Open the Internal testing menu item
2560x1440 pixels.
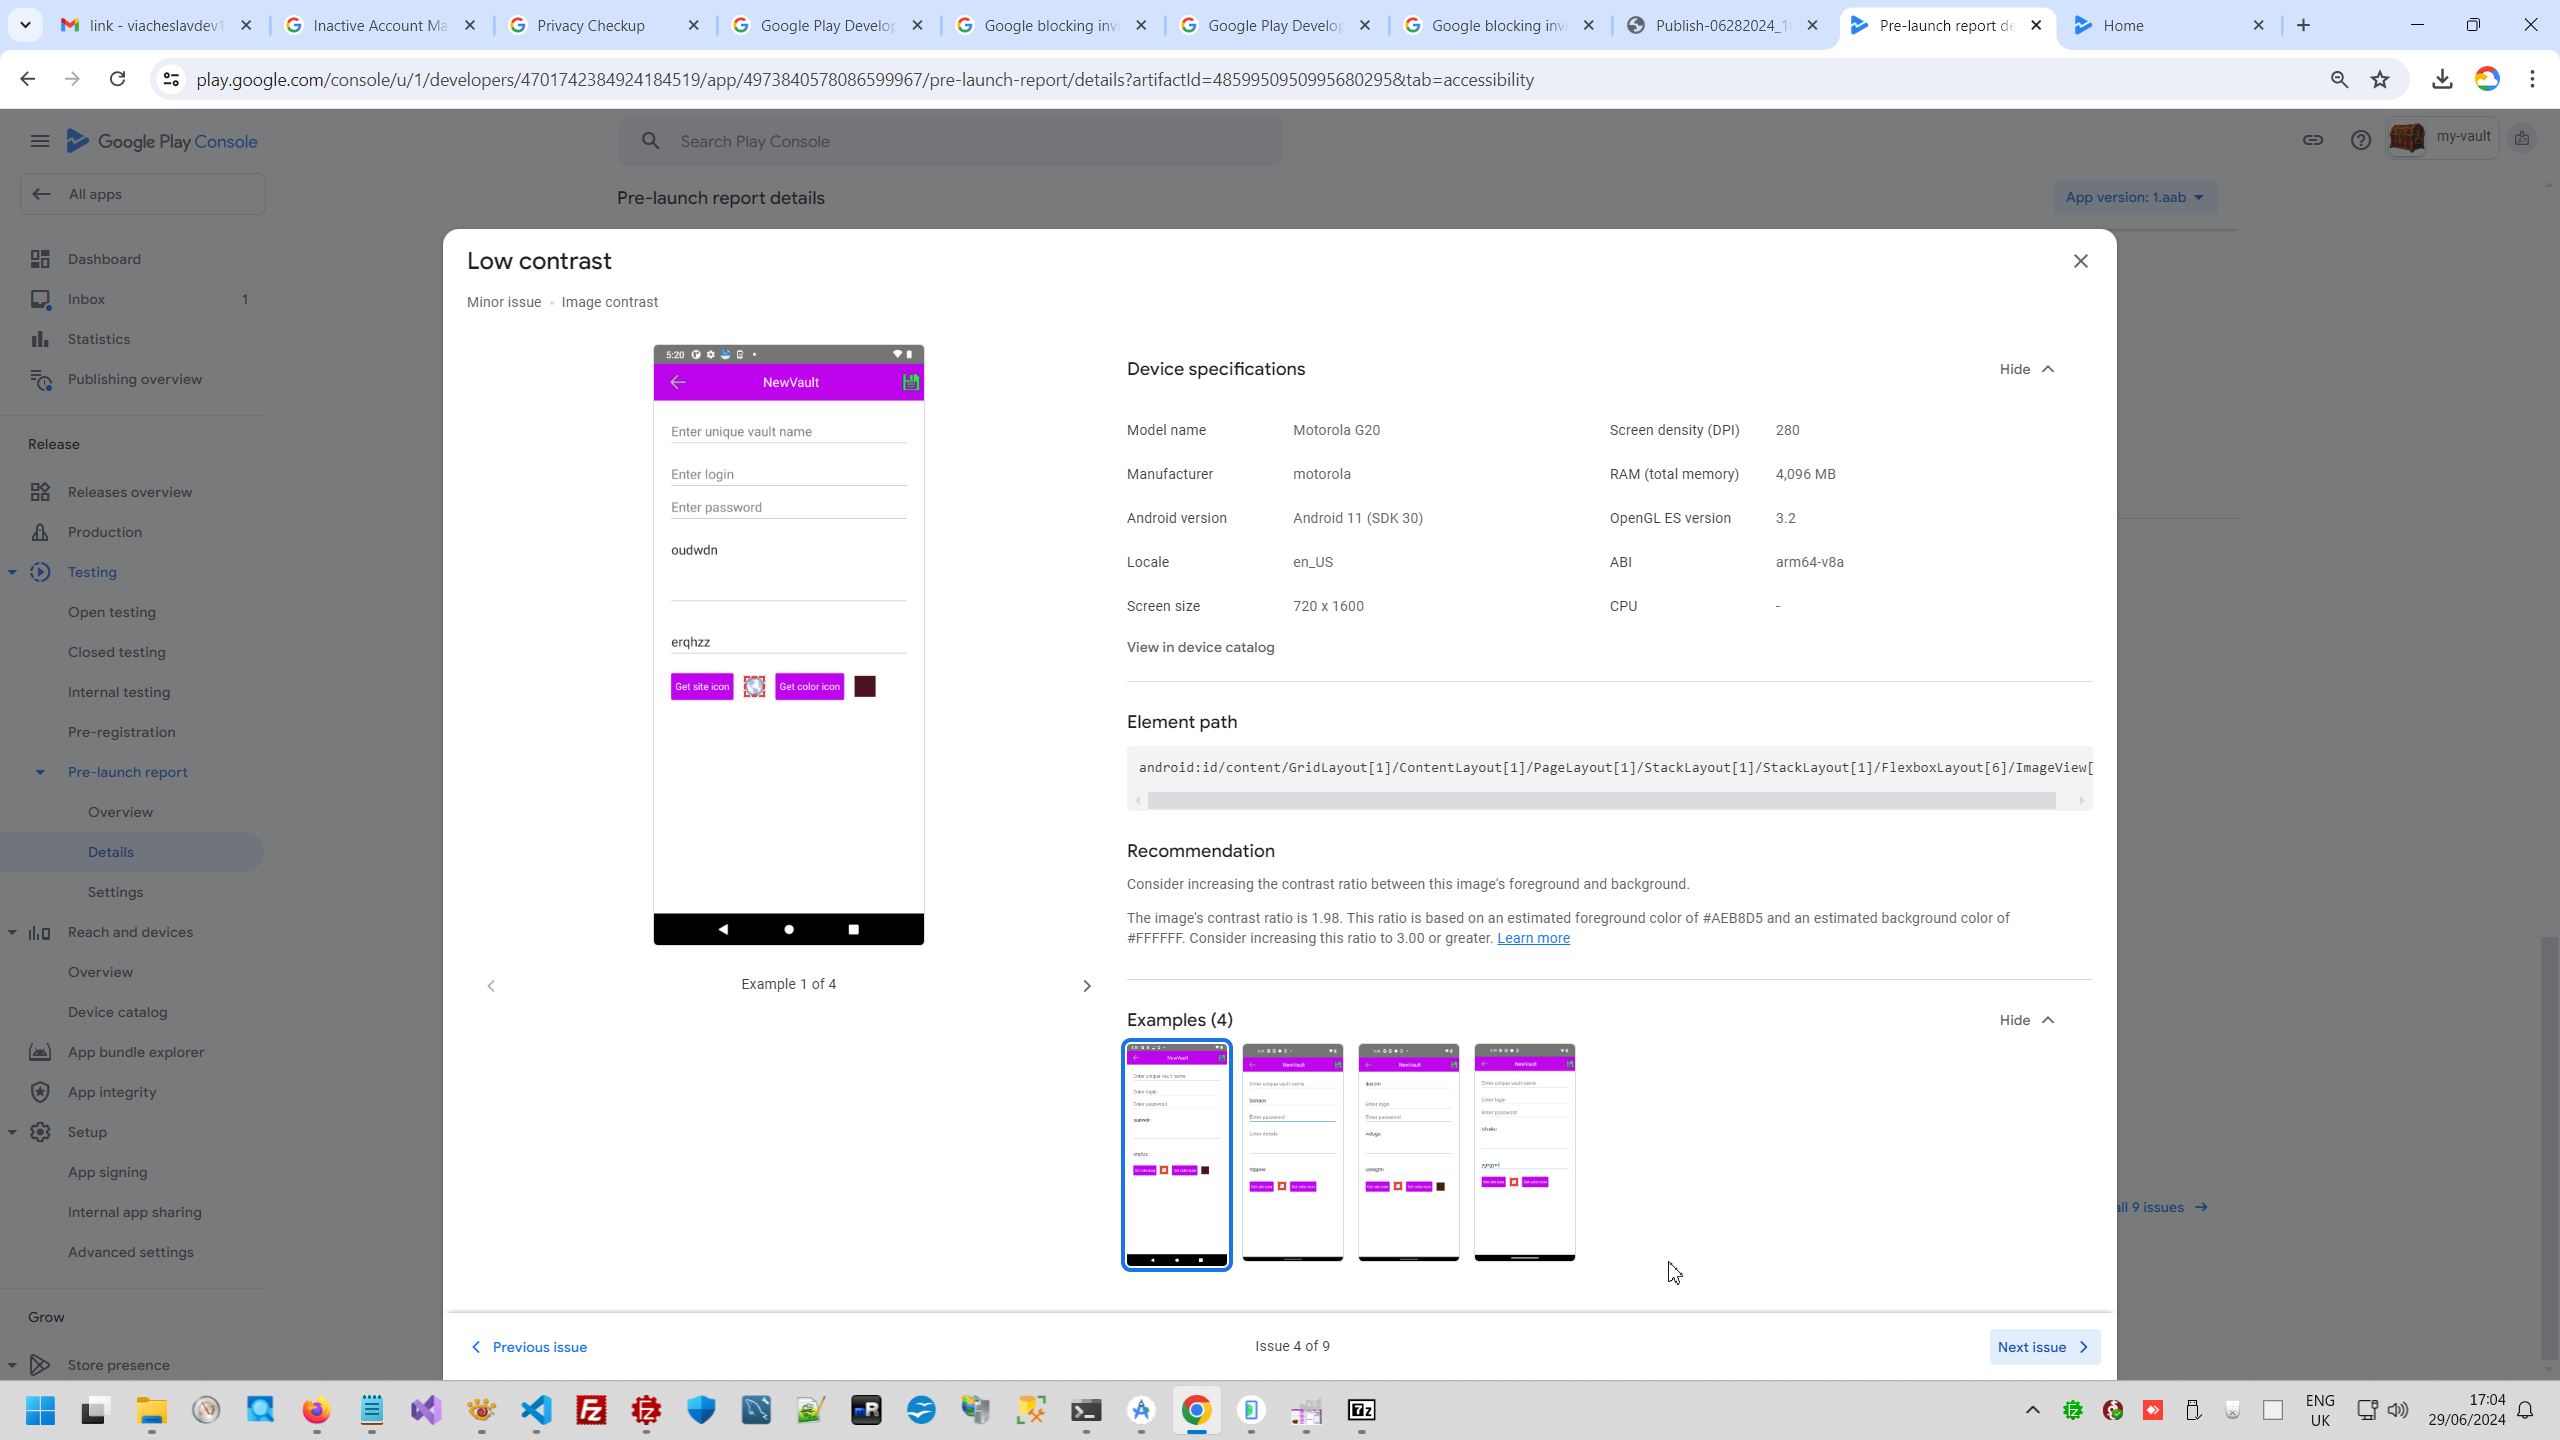pyautogui.click(x=119, y=692)
